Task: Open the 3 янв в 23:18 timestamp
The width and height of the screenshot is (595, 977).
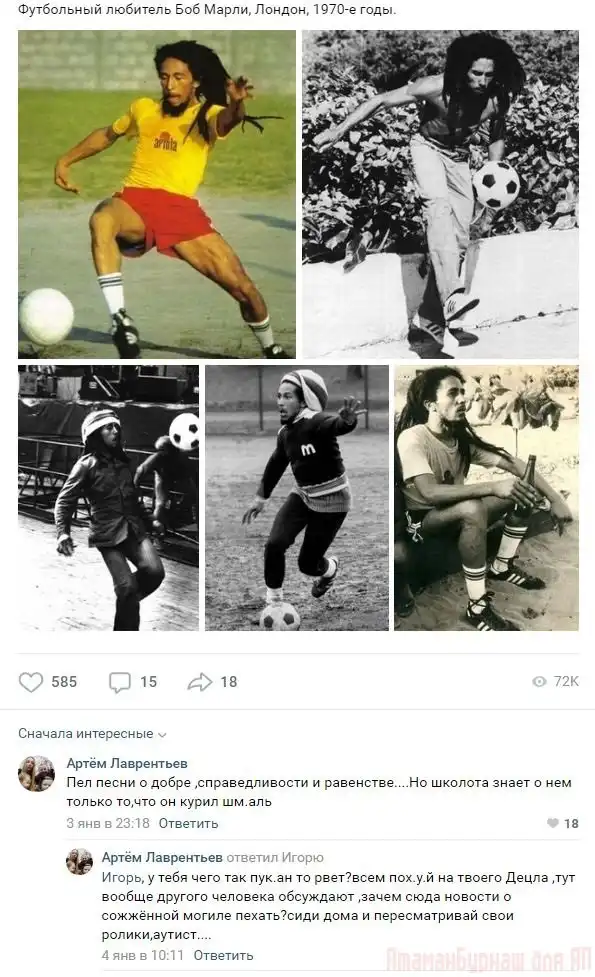Action: (x=108, y=823)
